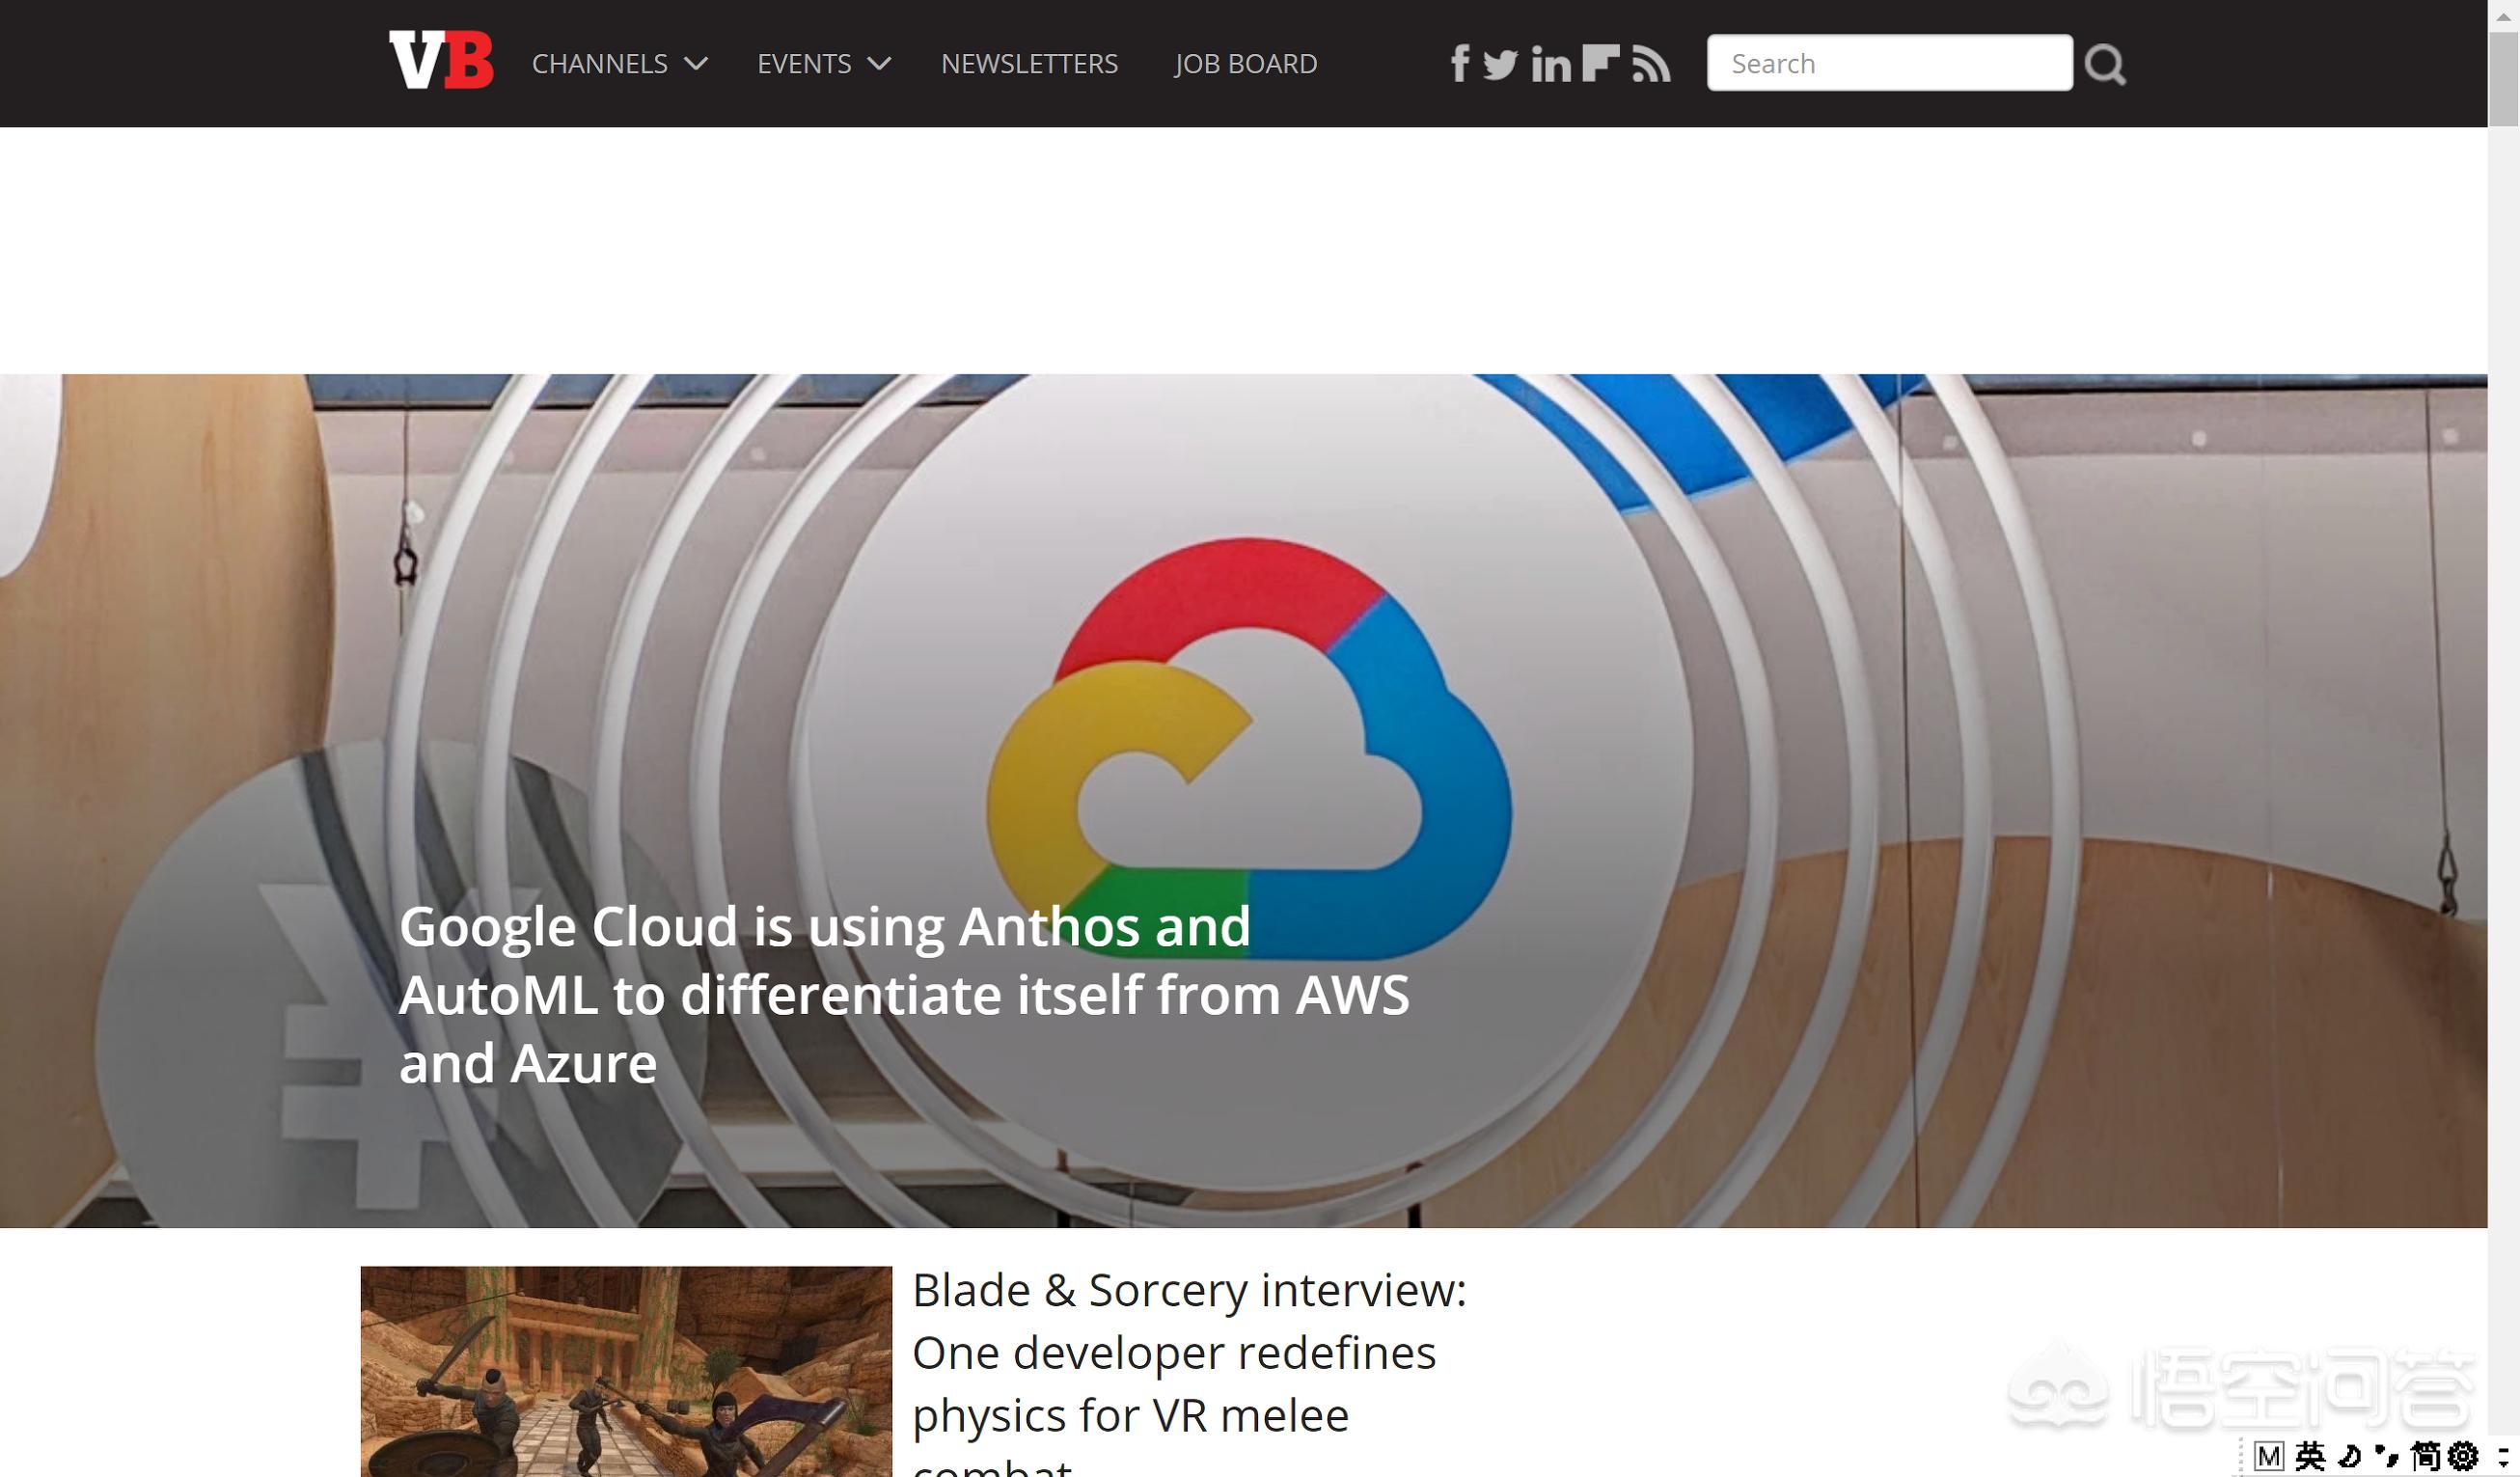
Task: Expand the CHANNELS dropdown chevron
Action: (x=696, y=64)
